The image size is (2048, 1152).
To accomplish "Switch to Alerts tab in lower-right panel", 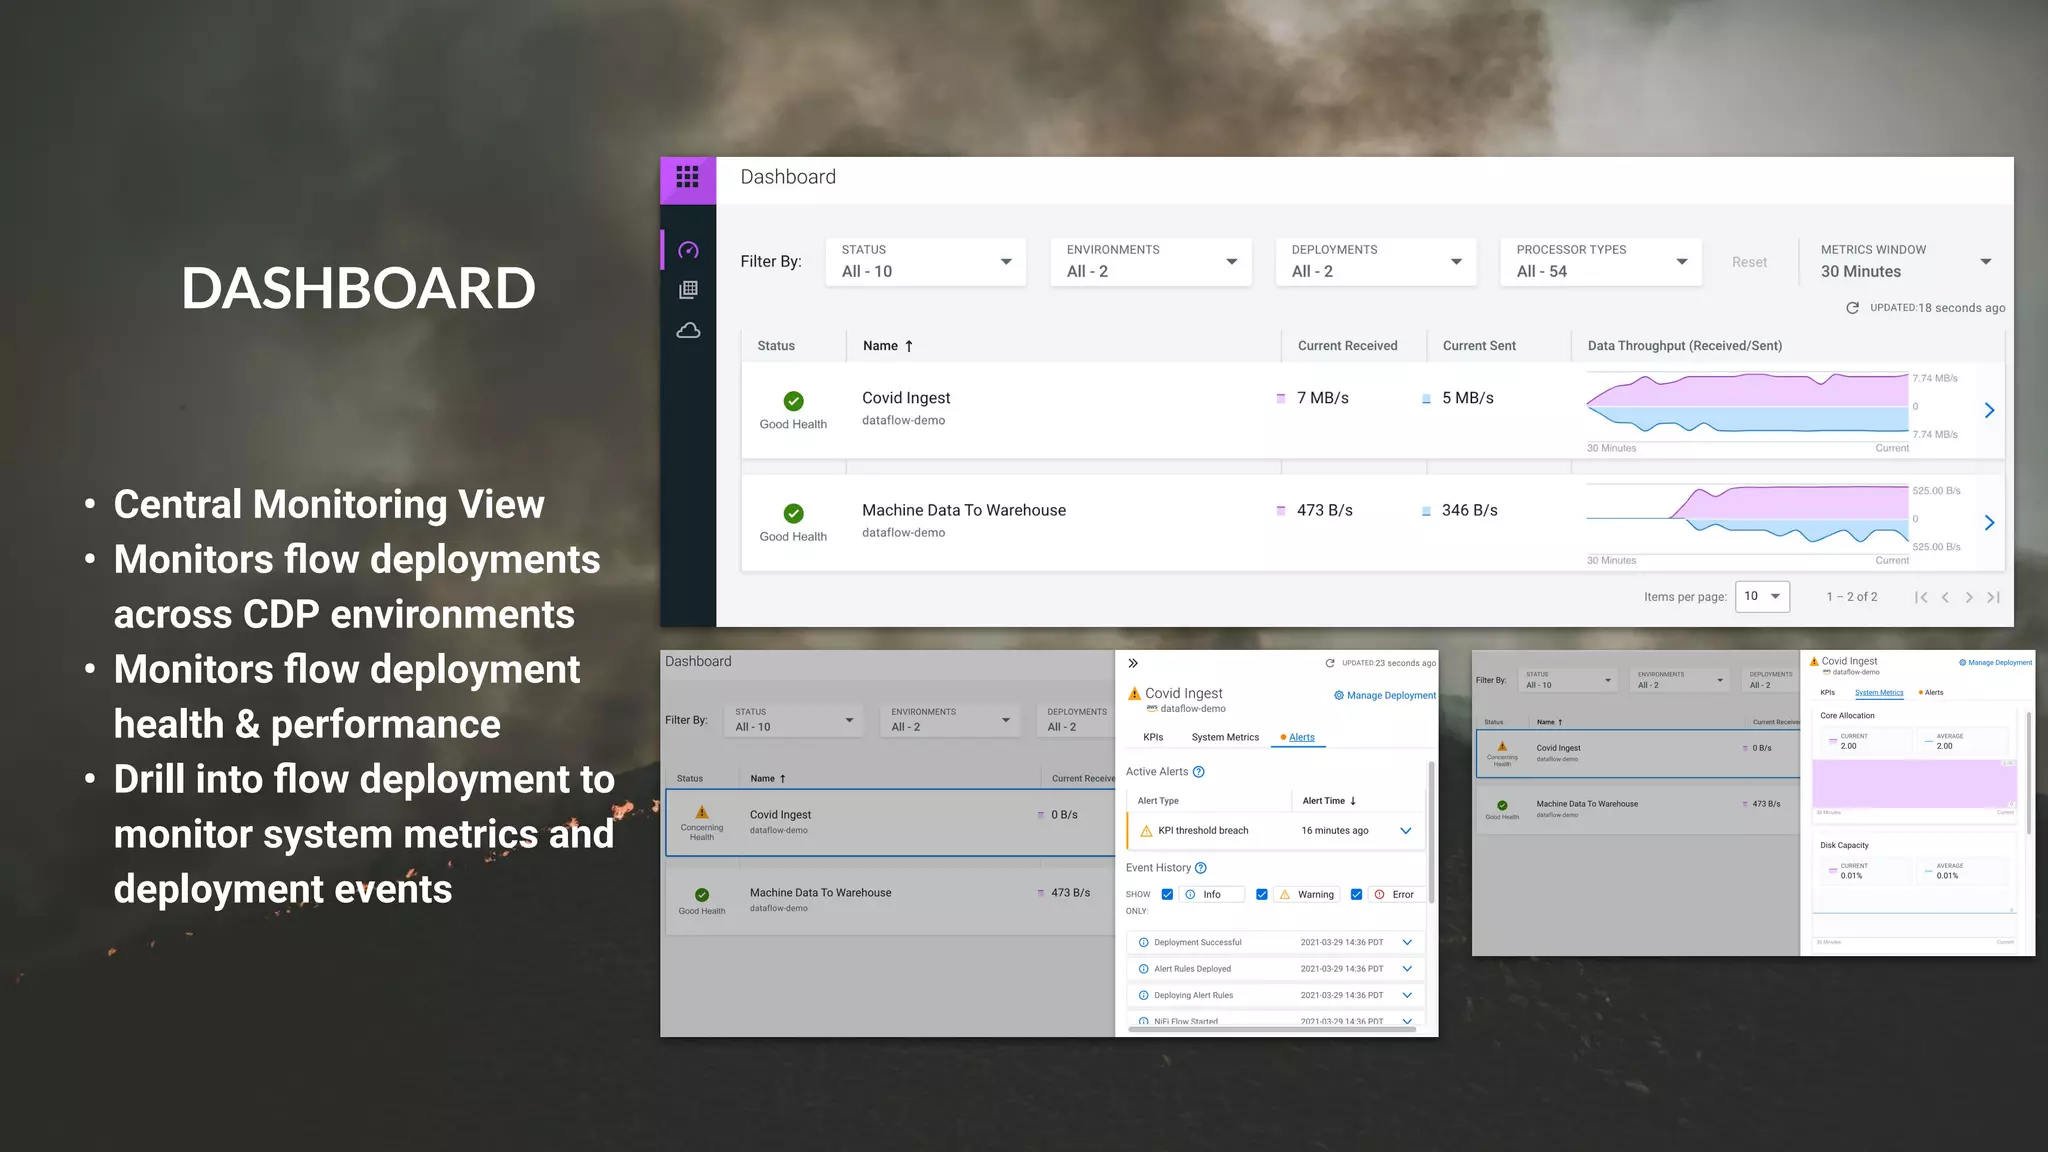I will [1931, 692].
